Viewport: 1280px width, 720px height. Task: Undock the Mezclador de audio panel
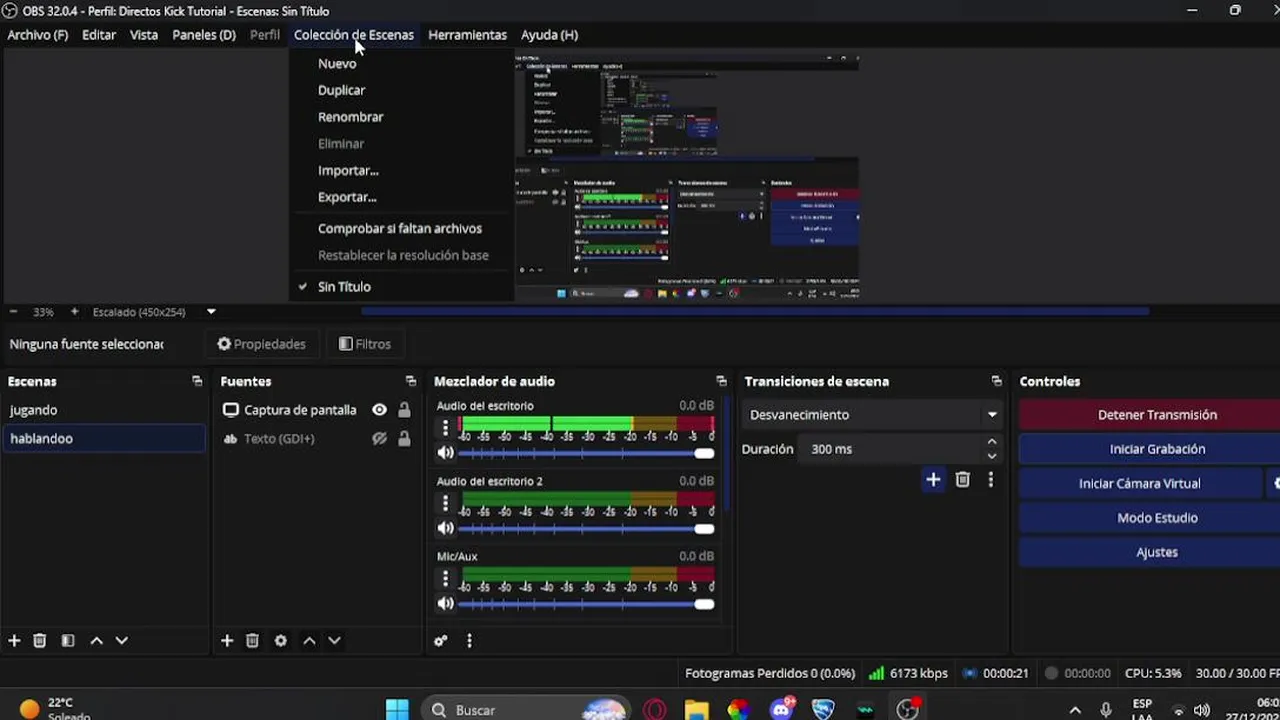pyautogui.click(x=722, y=381)
